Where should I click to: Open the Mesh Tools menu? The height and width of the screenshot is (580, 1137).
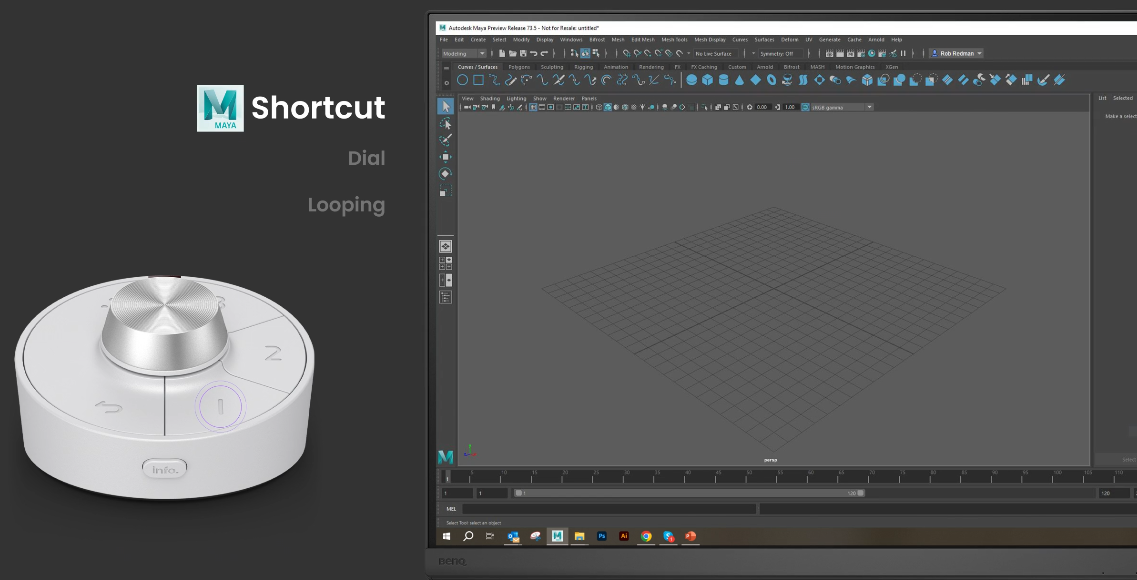[674, 40]
